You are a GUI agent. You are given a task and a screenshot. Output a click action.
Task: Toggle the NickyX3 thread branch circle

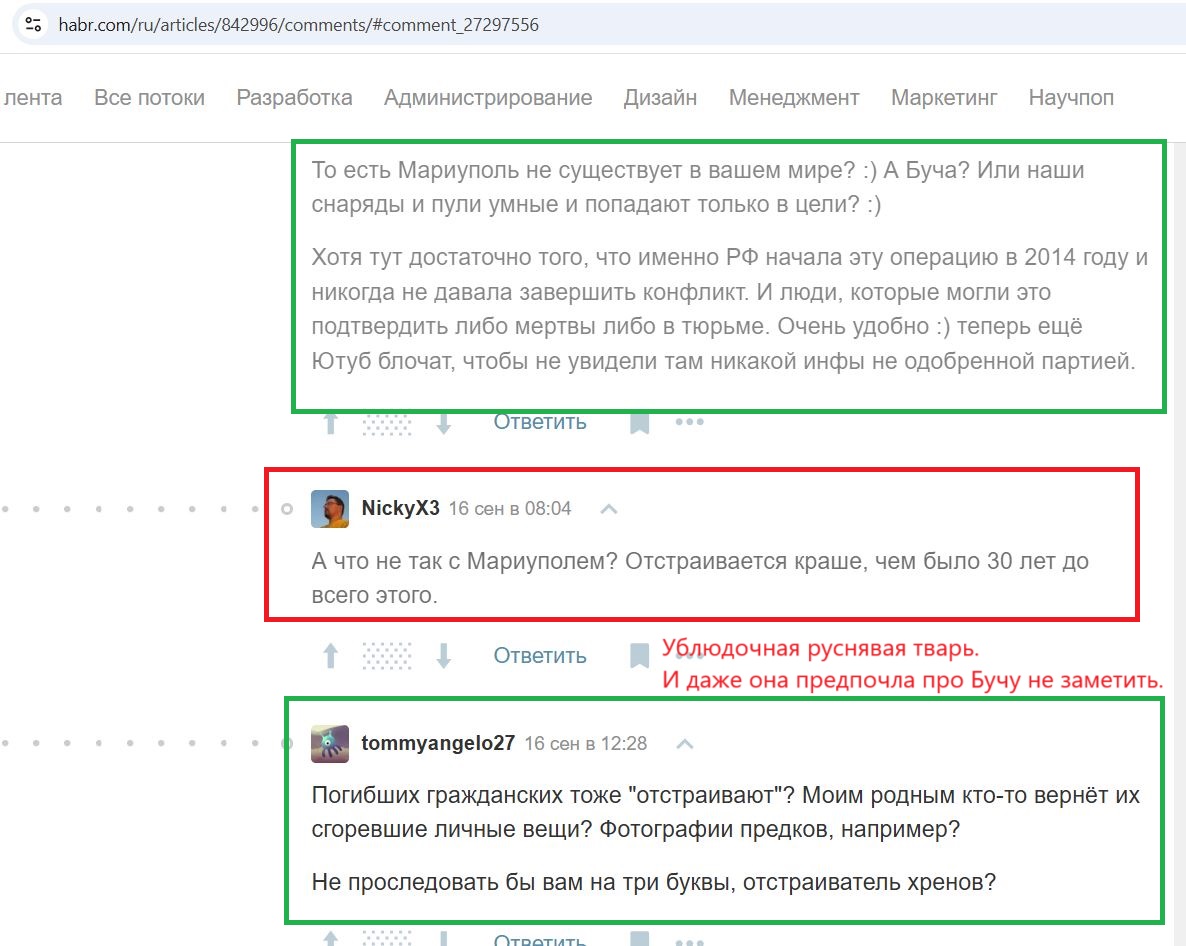click(x=287, y=509)
